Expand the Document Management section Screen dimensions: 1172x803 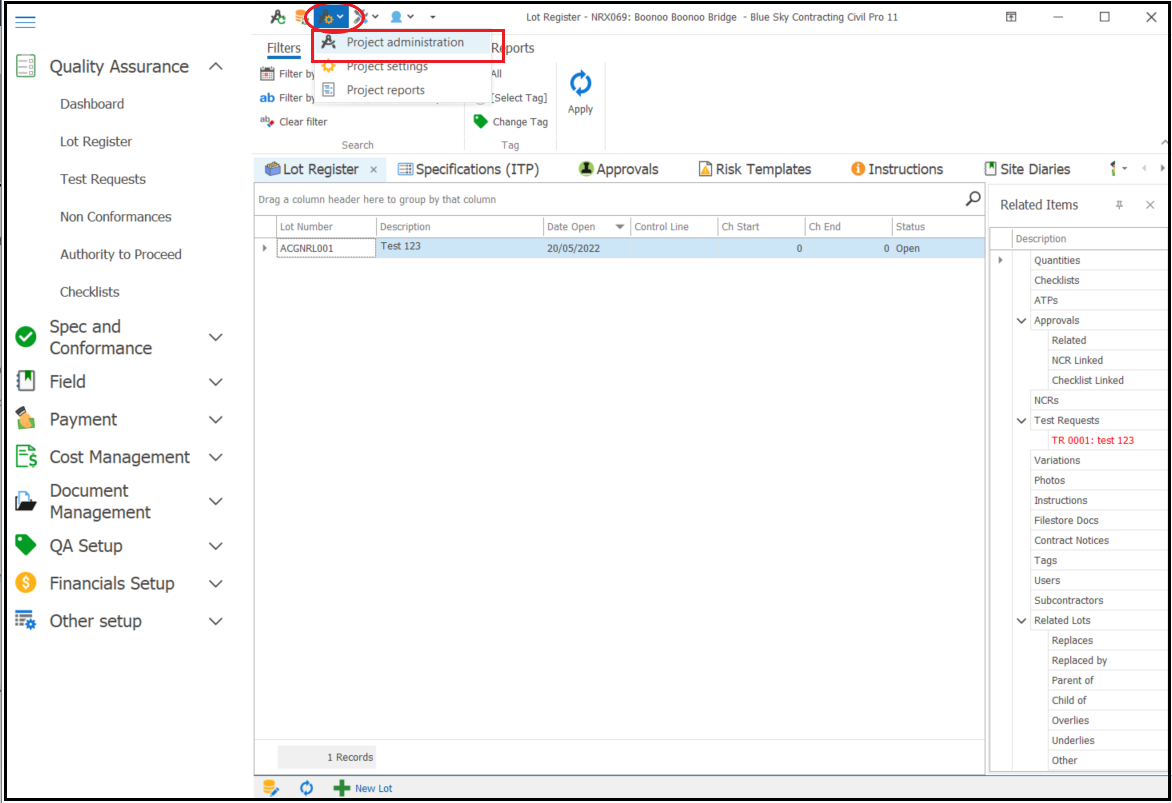(x=216, y=501)
